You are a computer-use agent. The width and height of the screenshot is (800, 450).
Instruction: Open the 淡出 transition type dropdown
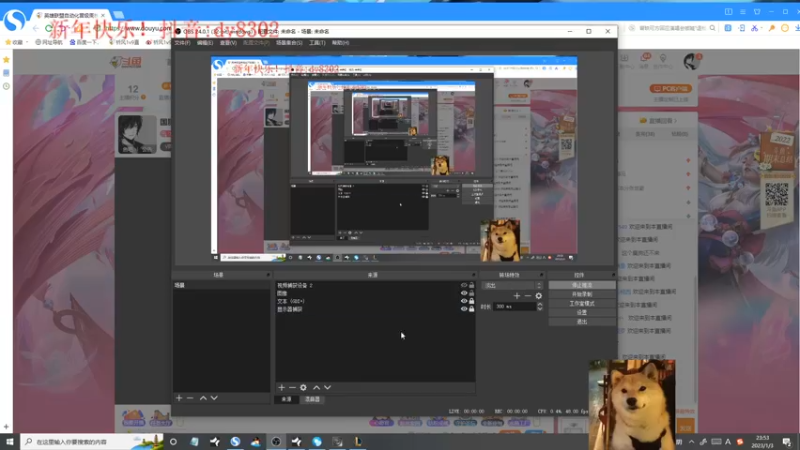pyautogui.click(x=512, y=286)
